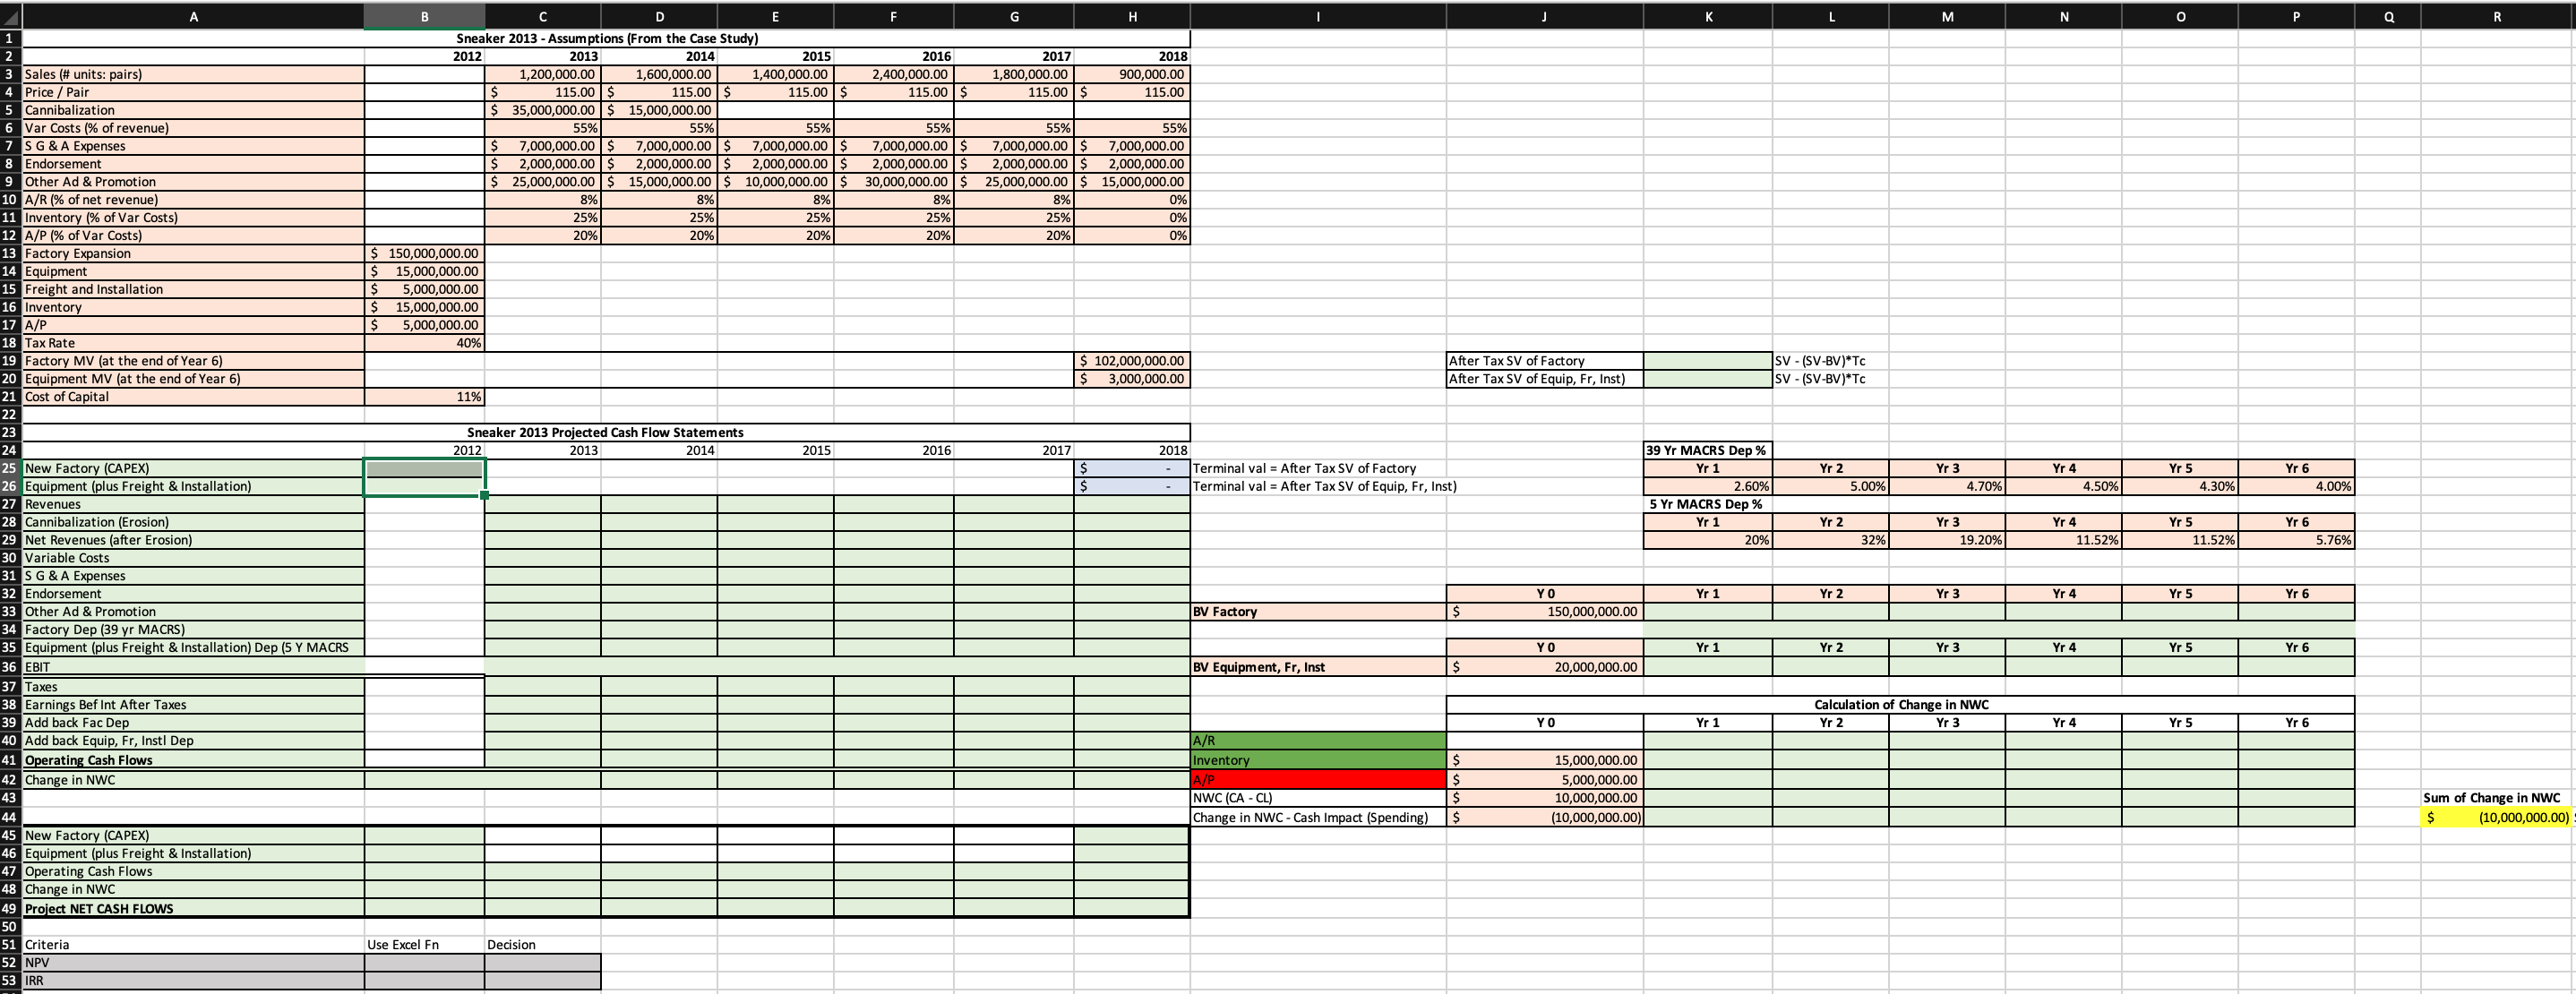Click the column B header
Image resolution: width=2576 pixels, height=994 pixels.
[x=424, y=16]
